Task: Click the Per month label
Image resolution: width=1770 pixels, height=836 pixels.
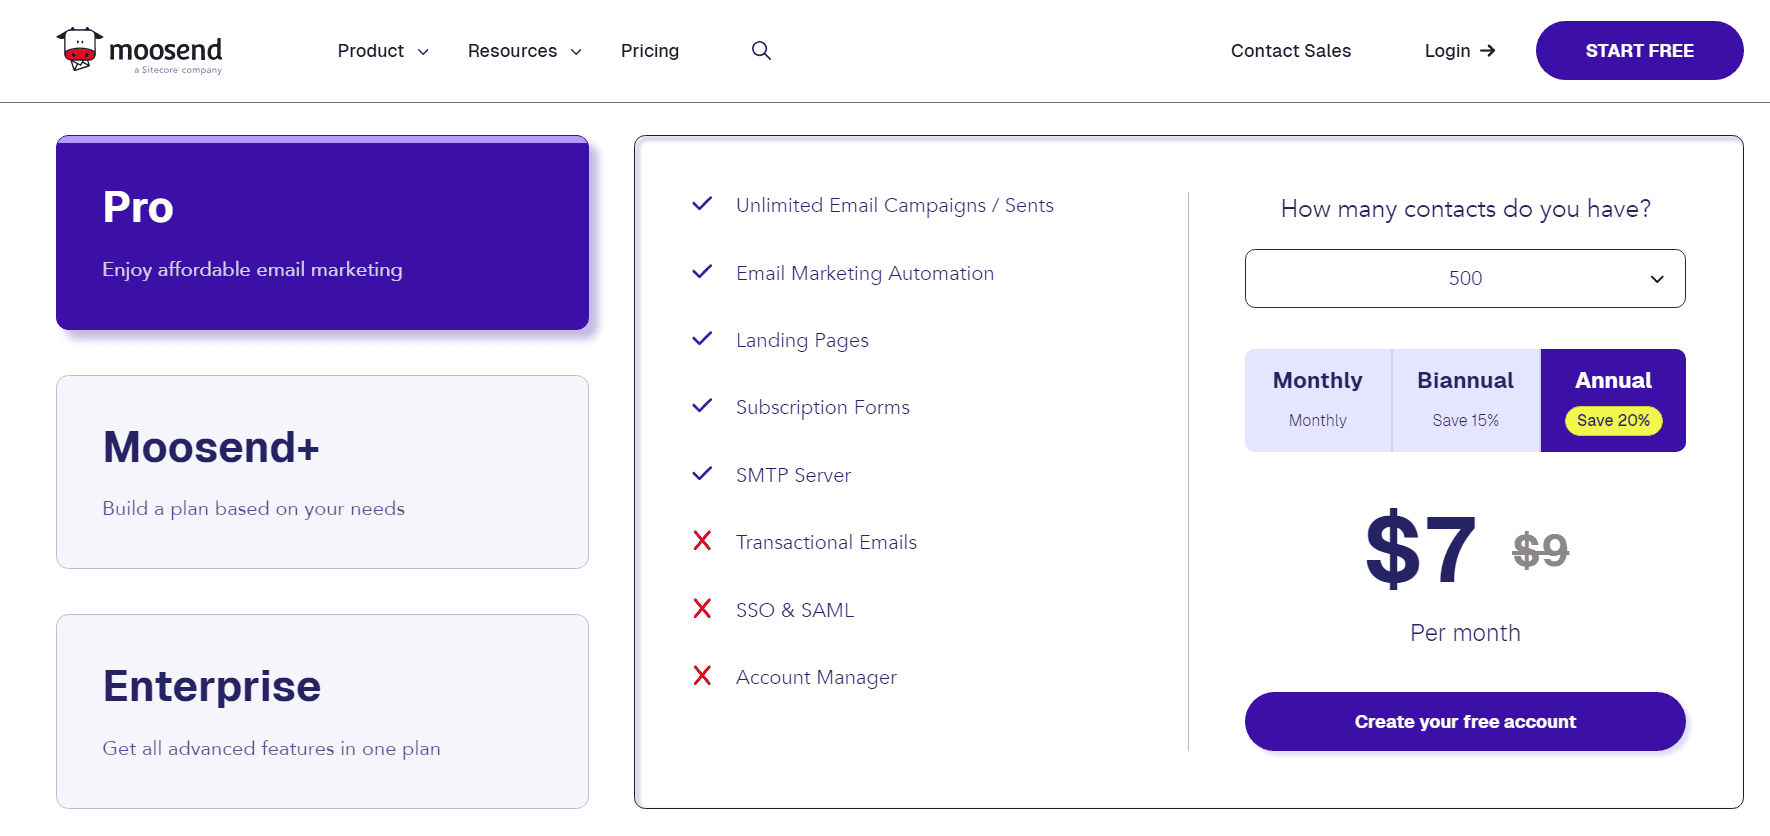Action: [1465, 633]
